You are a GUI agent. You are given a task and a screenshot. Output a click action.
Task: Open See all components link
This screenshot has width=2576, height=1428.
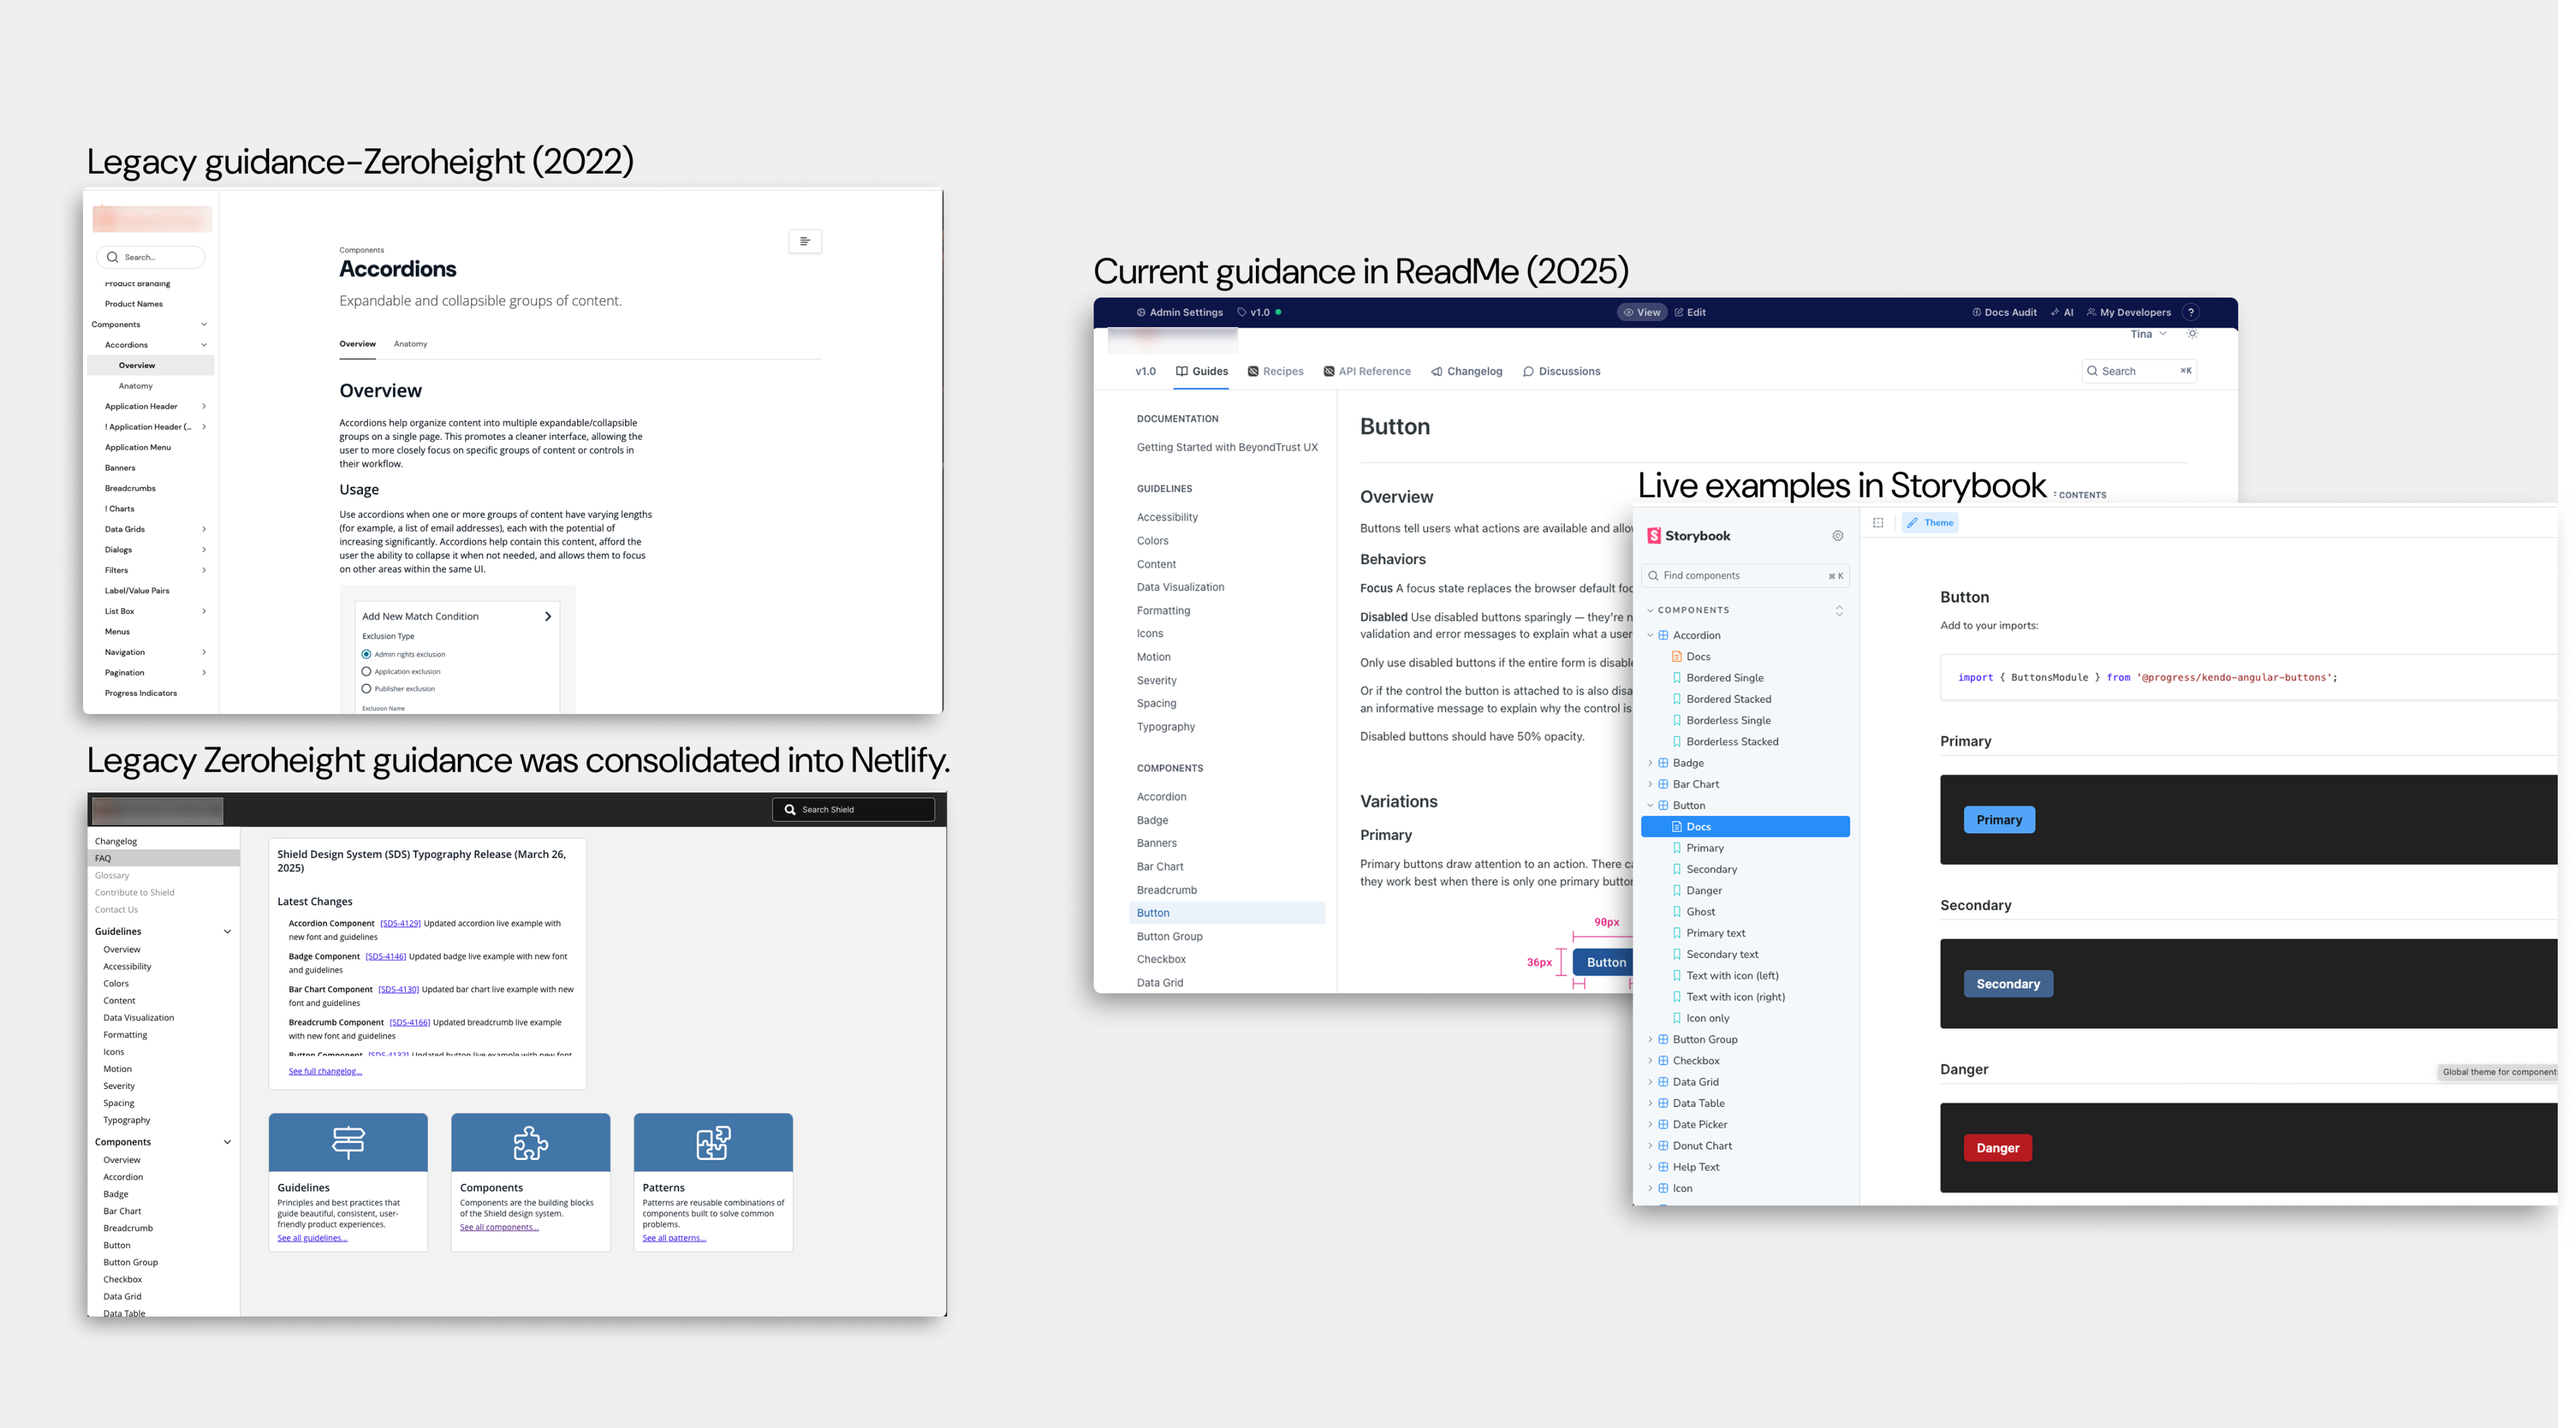tap(499, 1227)
